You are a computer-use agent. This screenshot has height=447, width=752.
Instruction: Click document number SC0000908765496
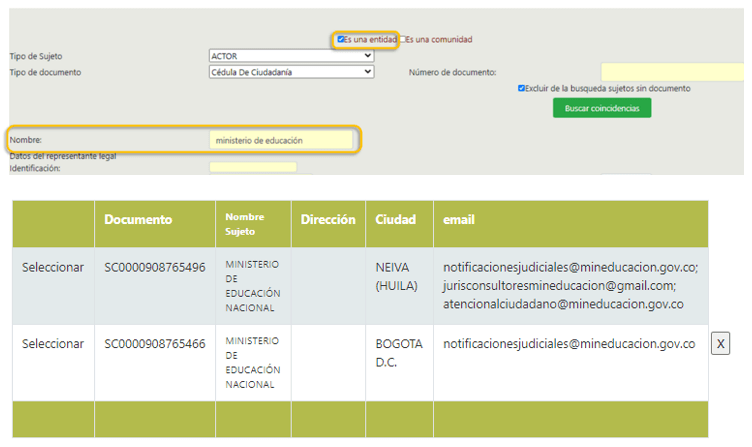point(155,268)
